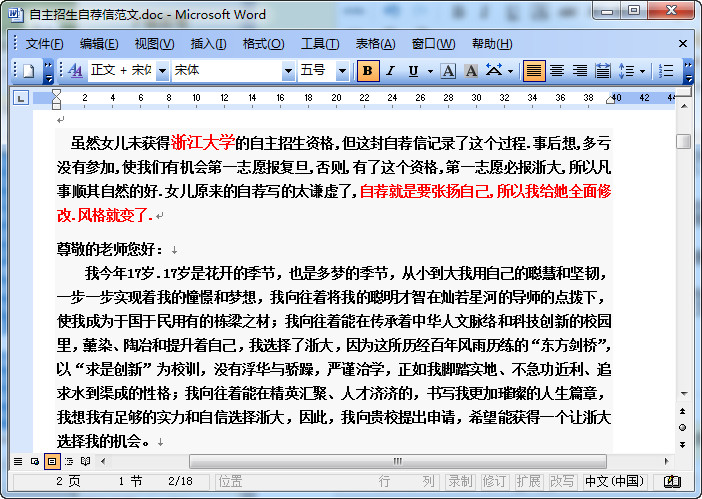Toggle Underline formatting button
Viewport: 702px width, 499px height.
(x=413, y=71)
